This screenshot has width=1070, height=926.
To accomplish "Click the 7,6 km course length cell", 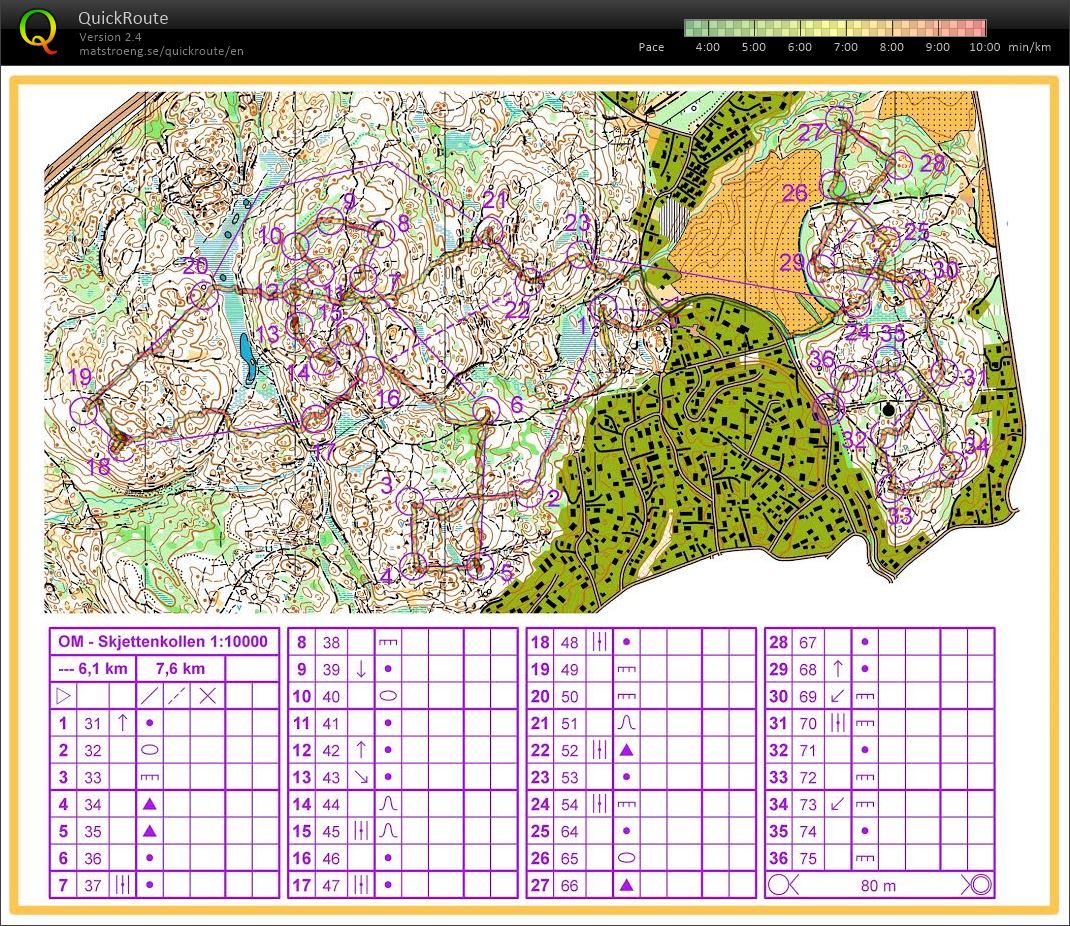I will coord(180,669).
